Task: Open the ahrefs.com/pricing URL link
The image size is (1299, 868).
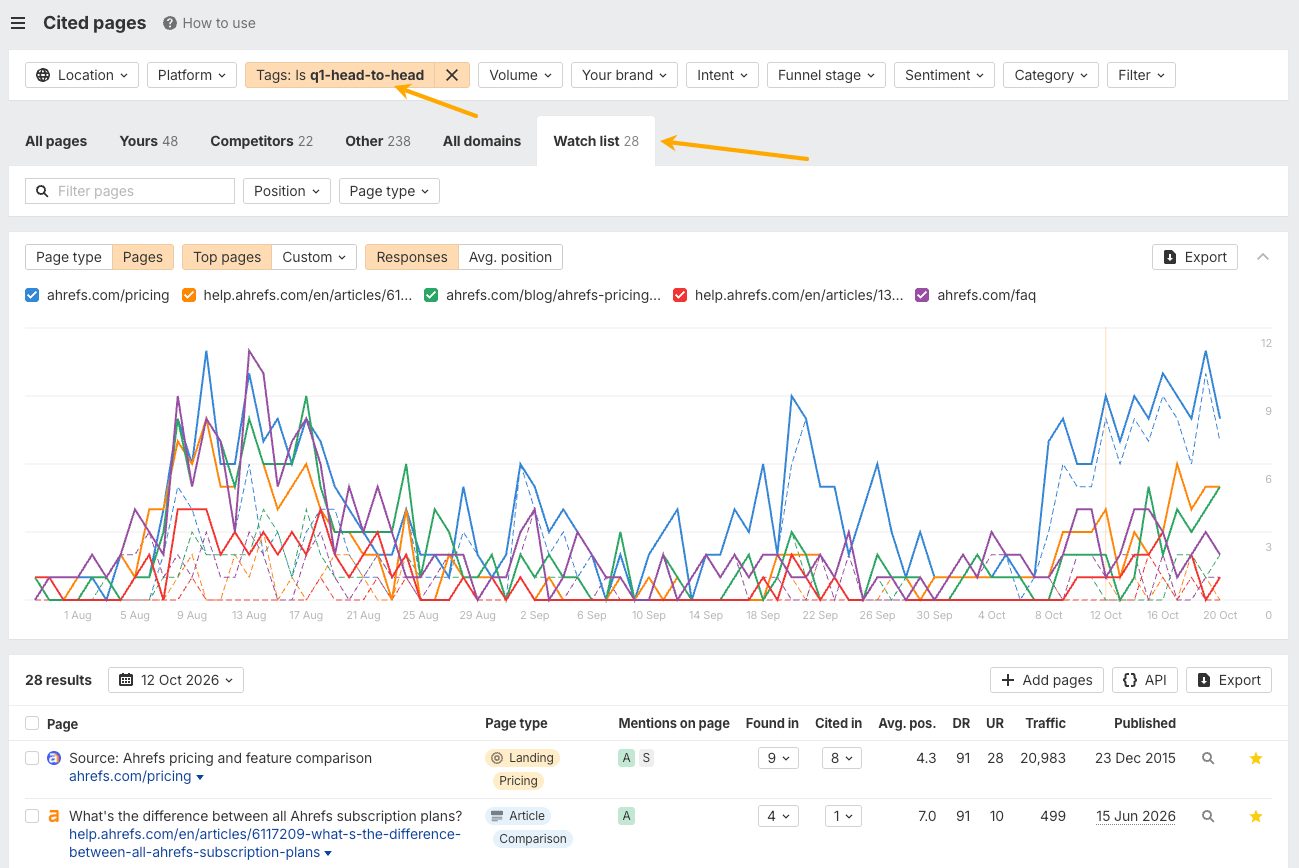Action: (130, 776)
